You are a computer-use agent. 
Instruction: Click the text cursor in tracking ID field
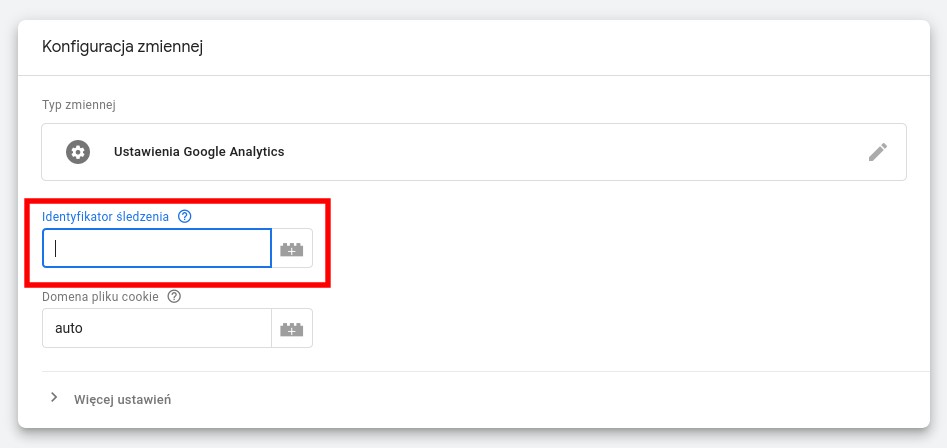coord(56,248)
